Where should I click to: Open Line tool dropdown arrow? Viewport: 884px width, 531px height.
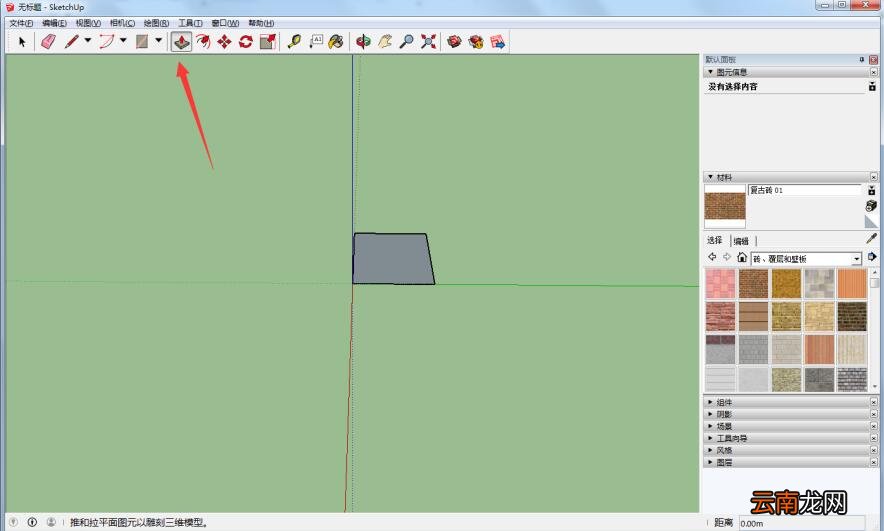[x=88, y=41]
